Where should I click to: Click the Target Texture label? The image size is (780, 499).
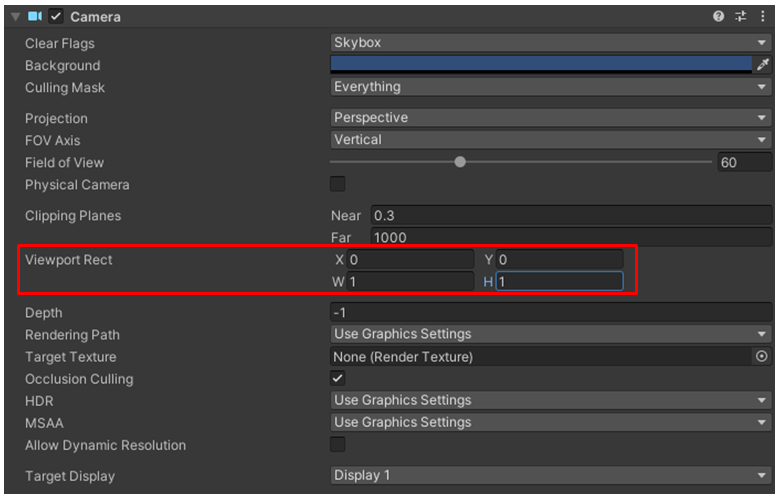coord(71,357)
